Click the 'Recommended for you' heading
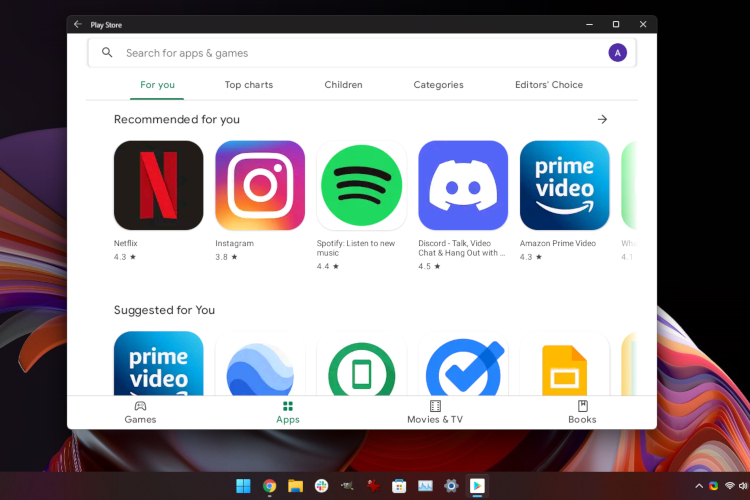 click(176, 119)
